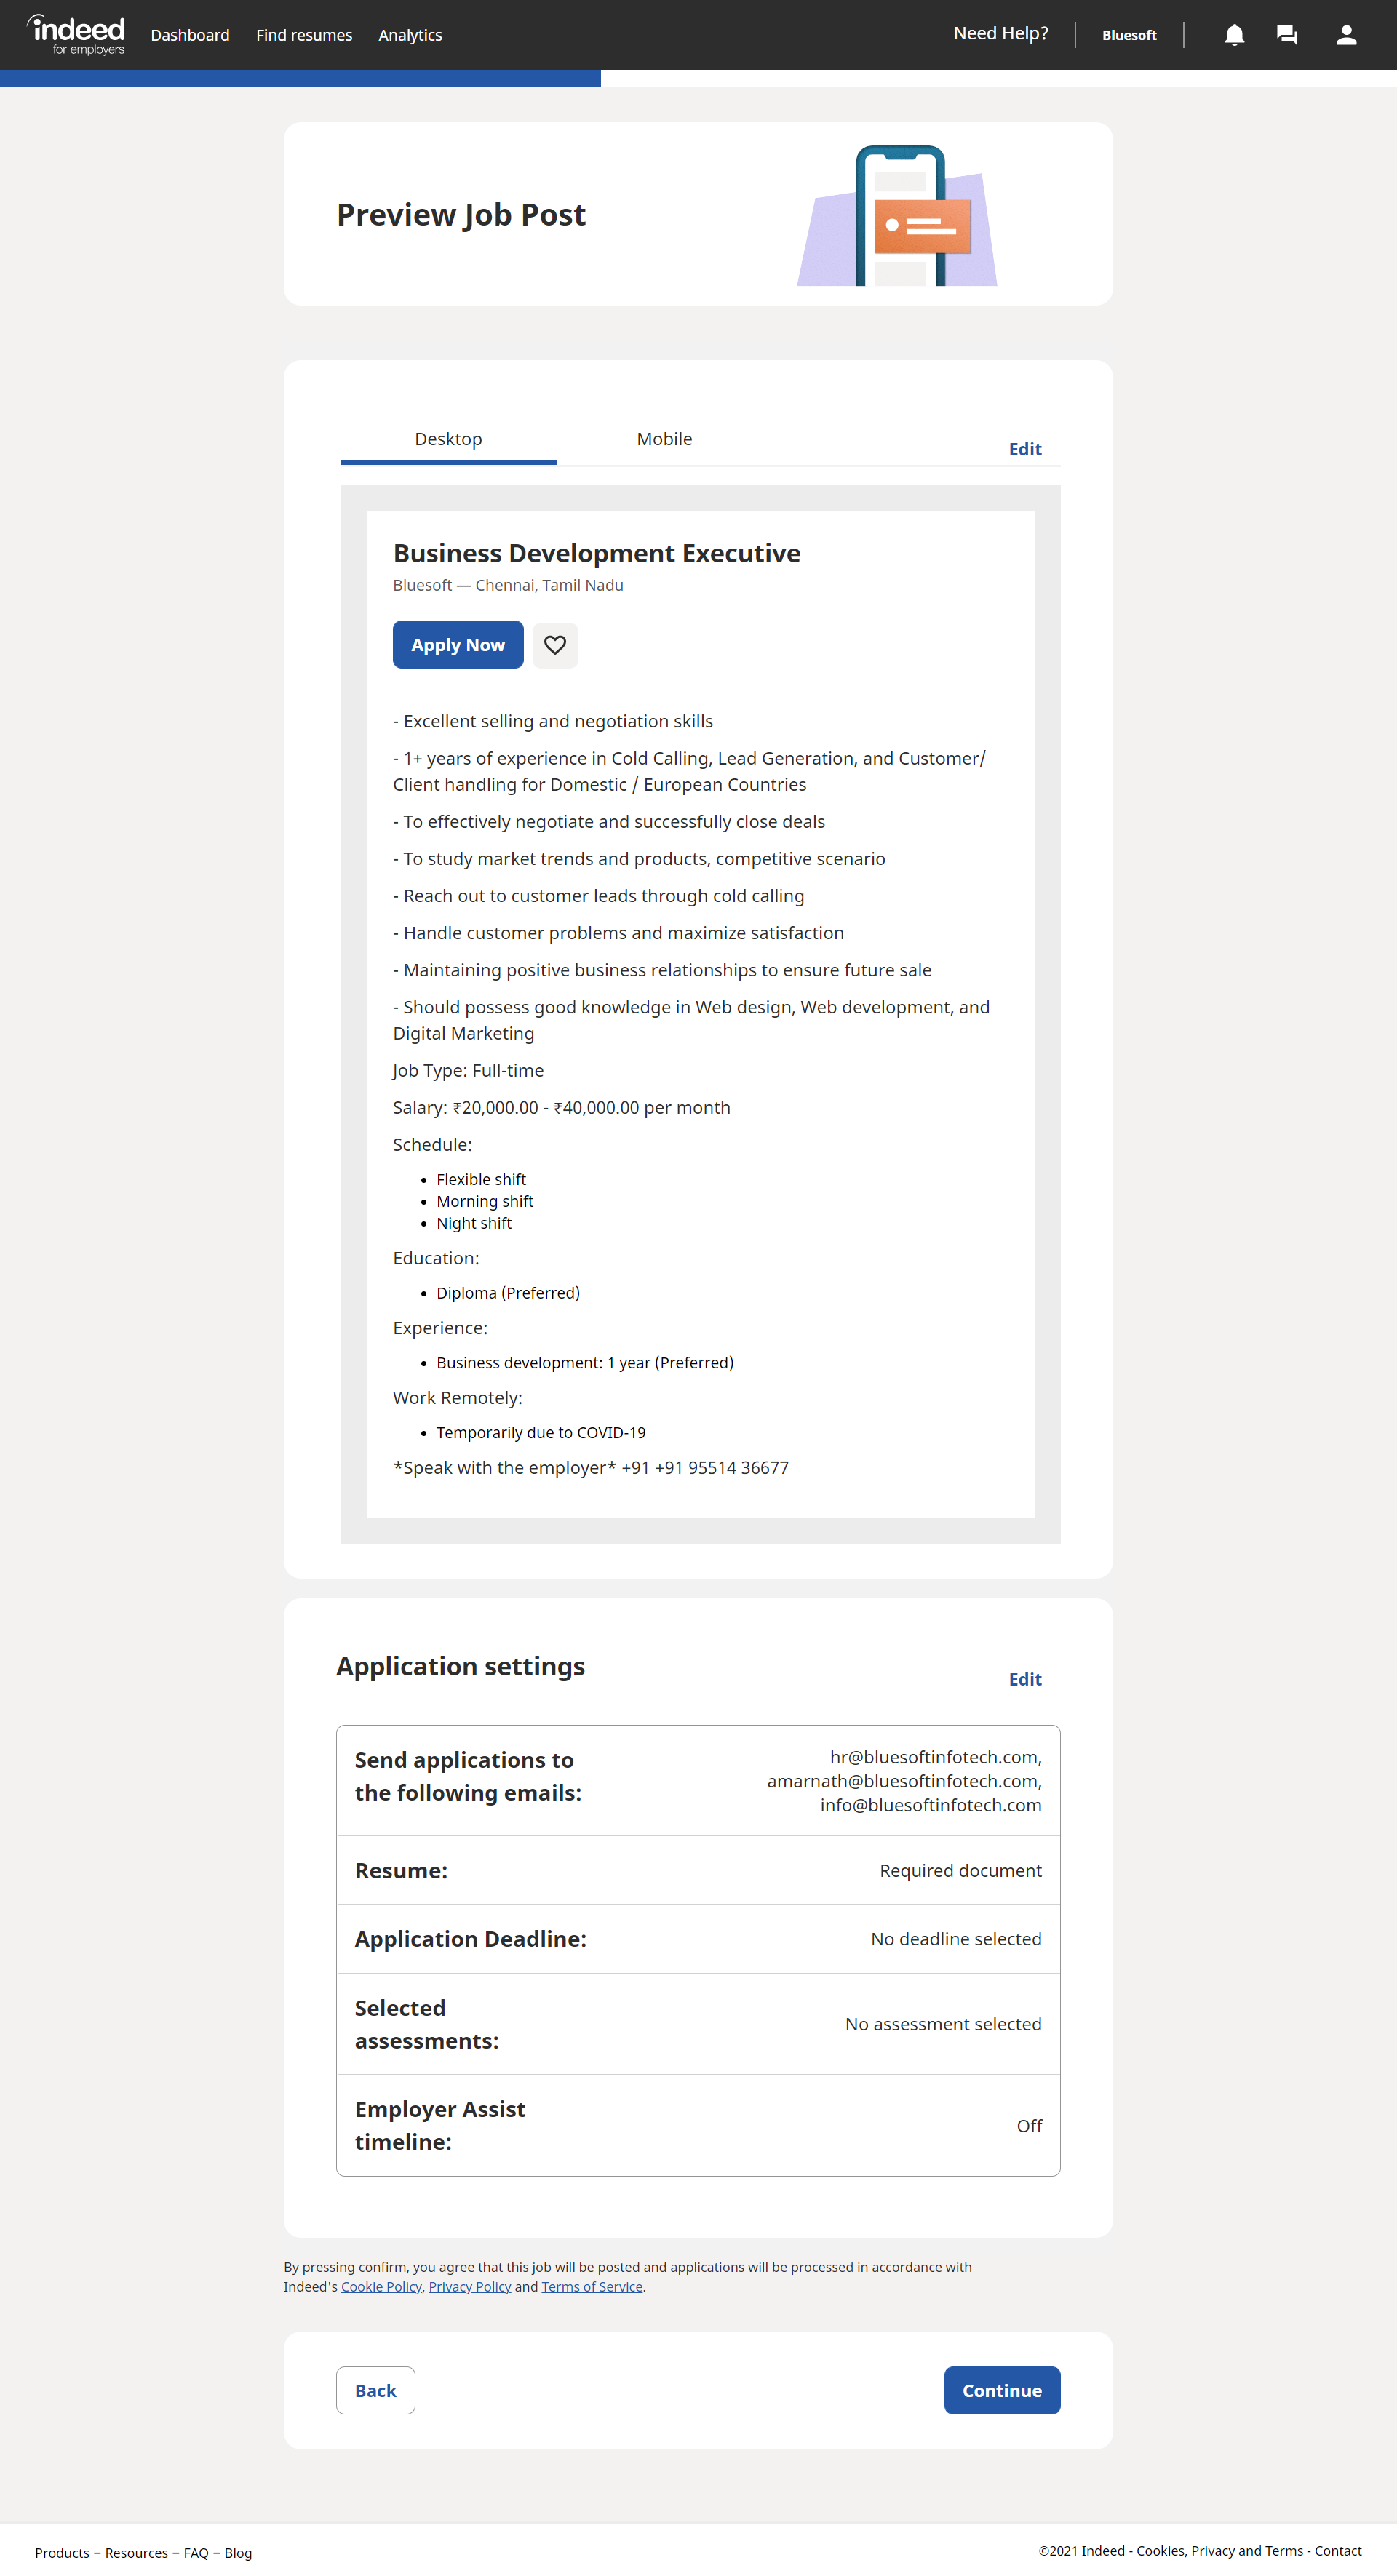
Task: Open the Terms of Service link
Action: [x=592, y=2287]
